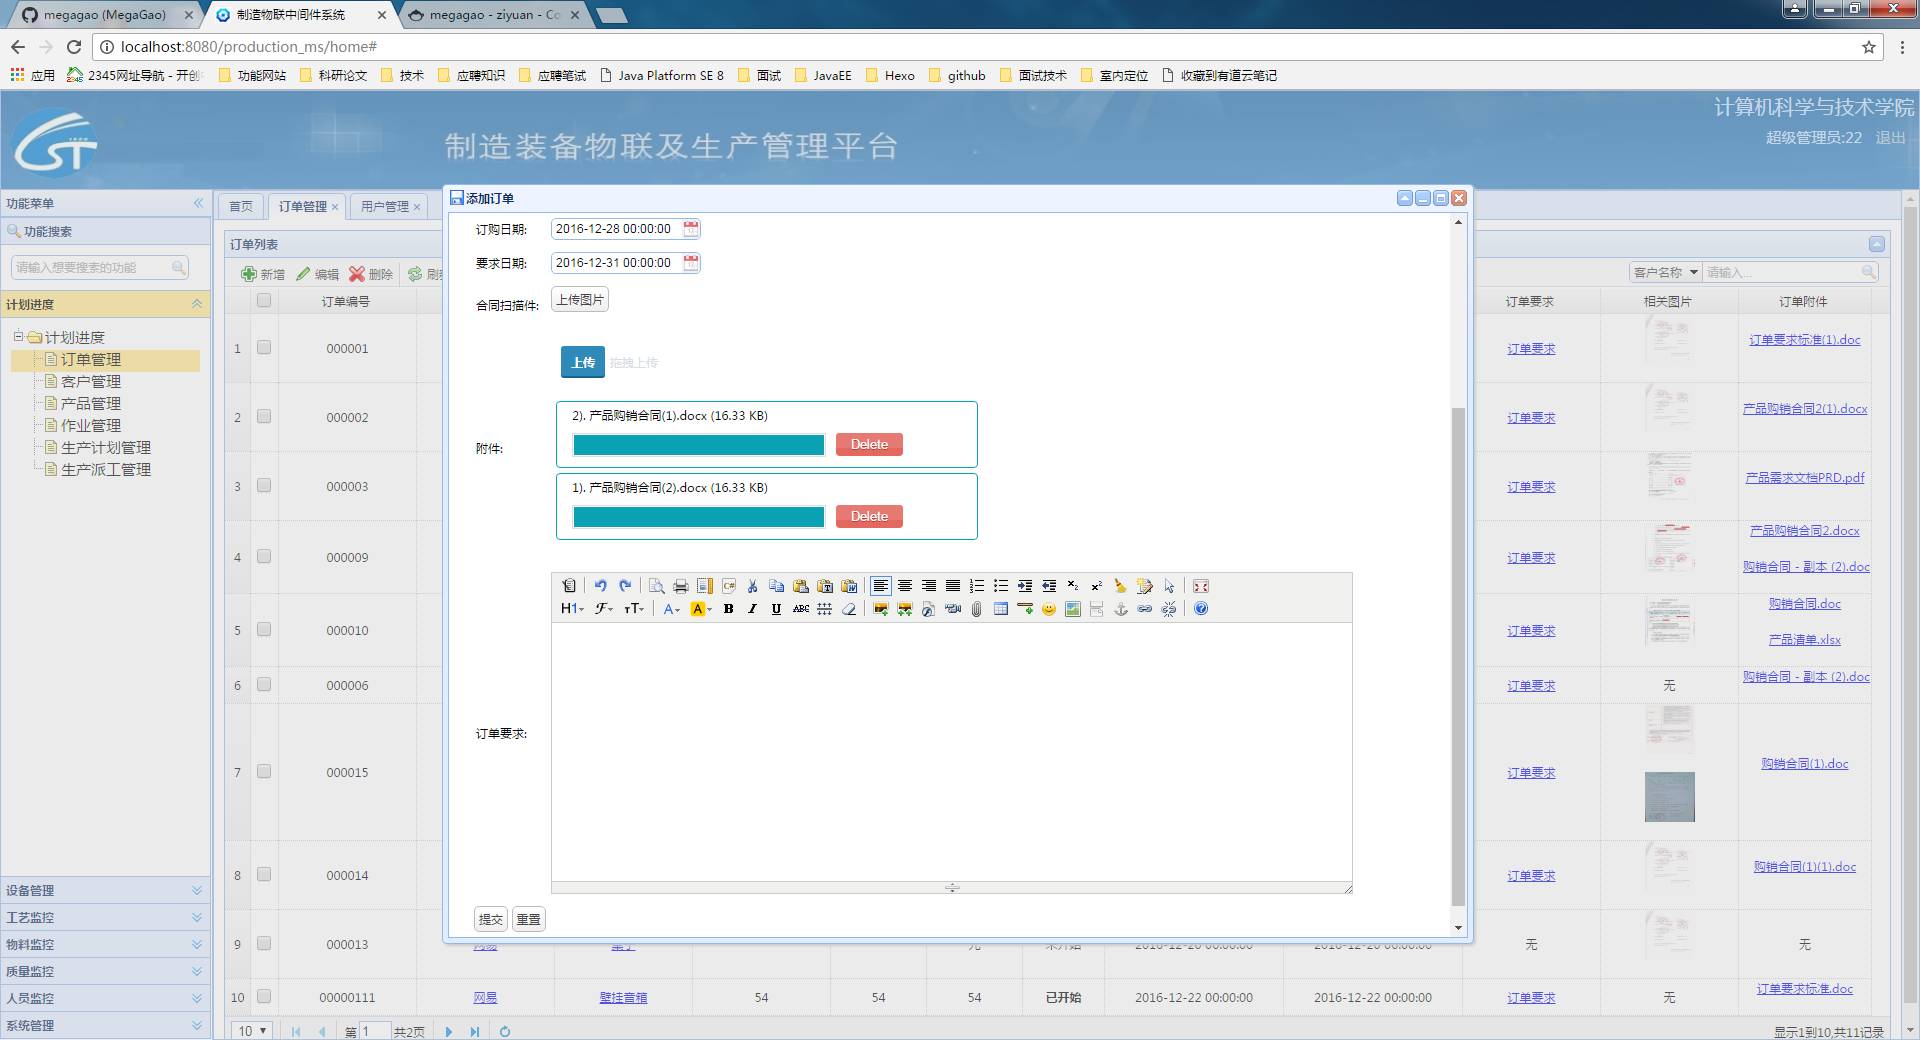This screenshot has height=1040, width=1920.
Task: Expand the 质量监控 accordion panel
Action: [197, 971]
